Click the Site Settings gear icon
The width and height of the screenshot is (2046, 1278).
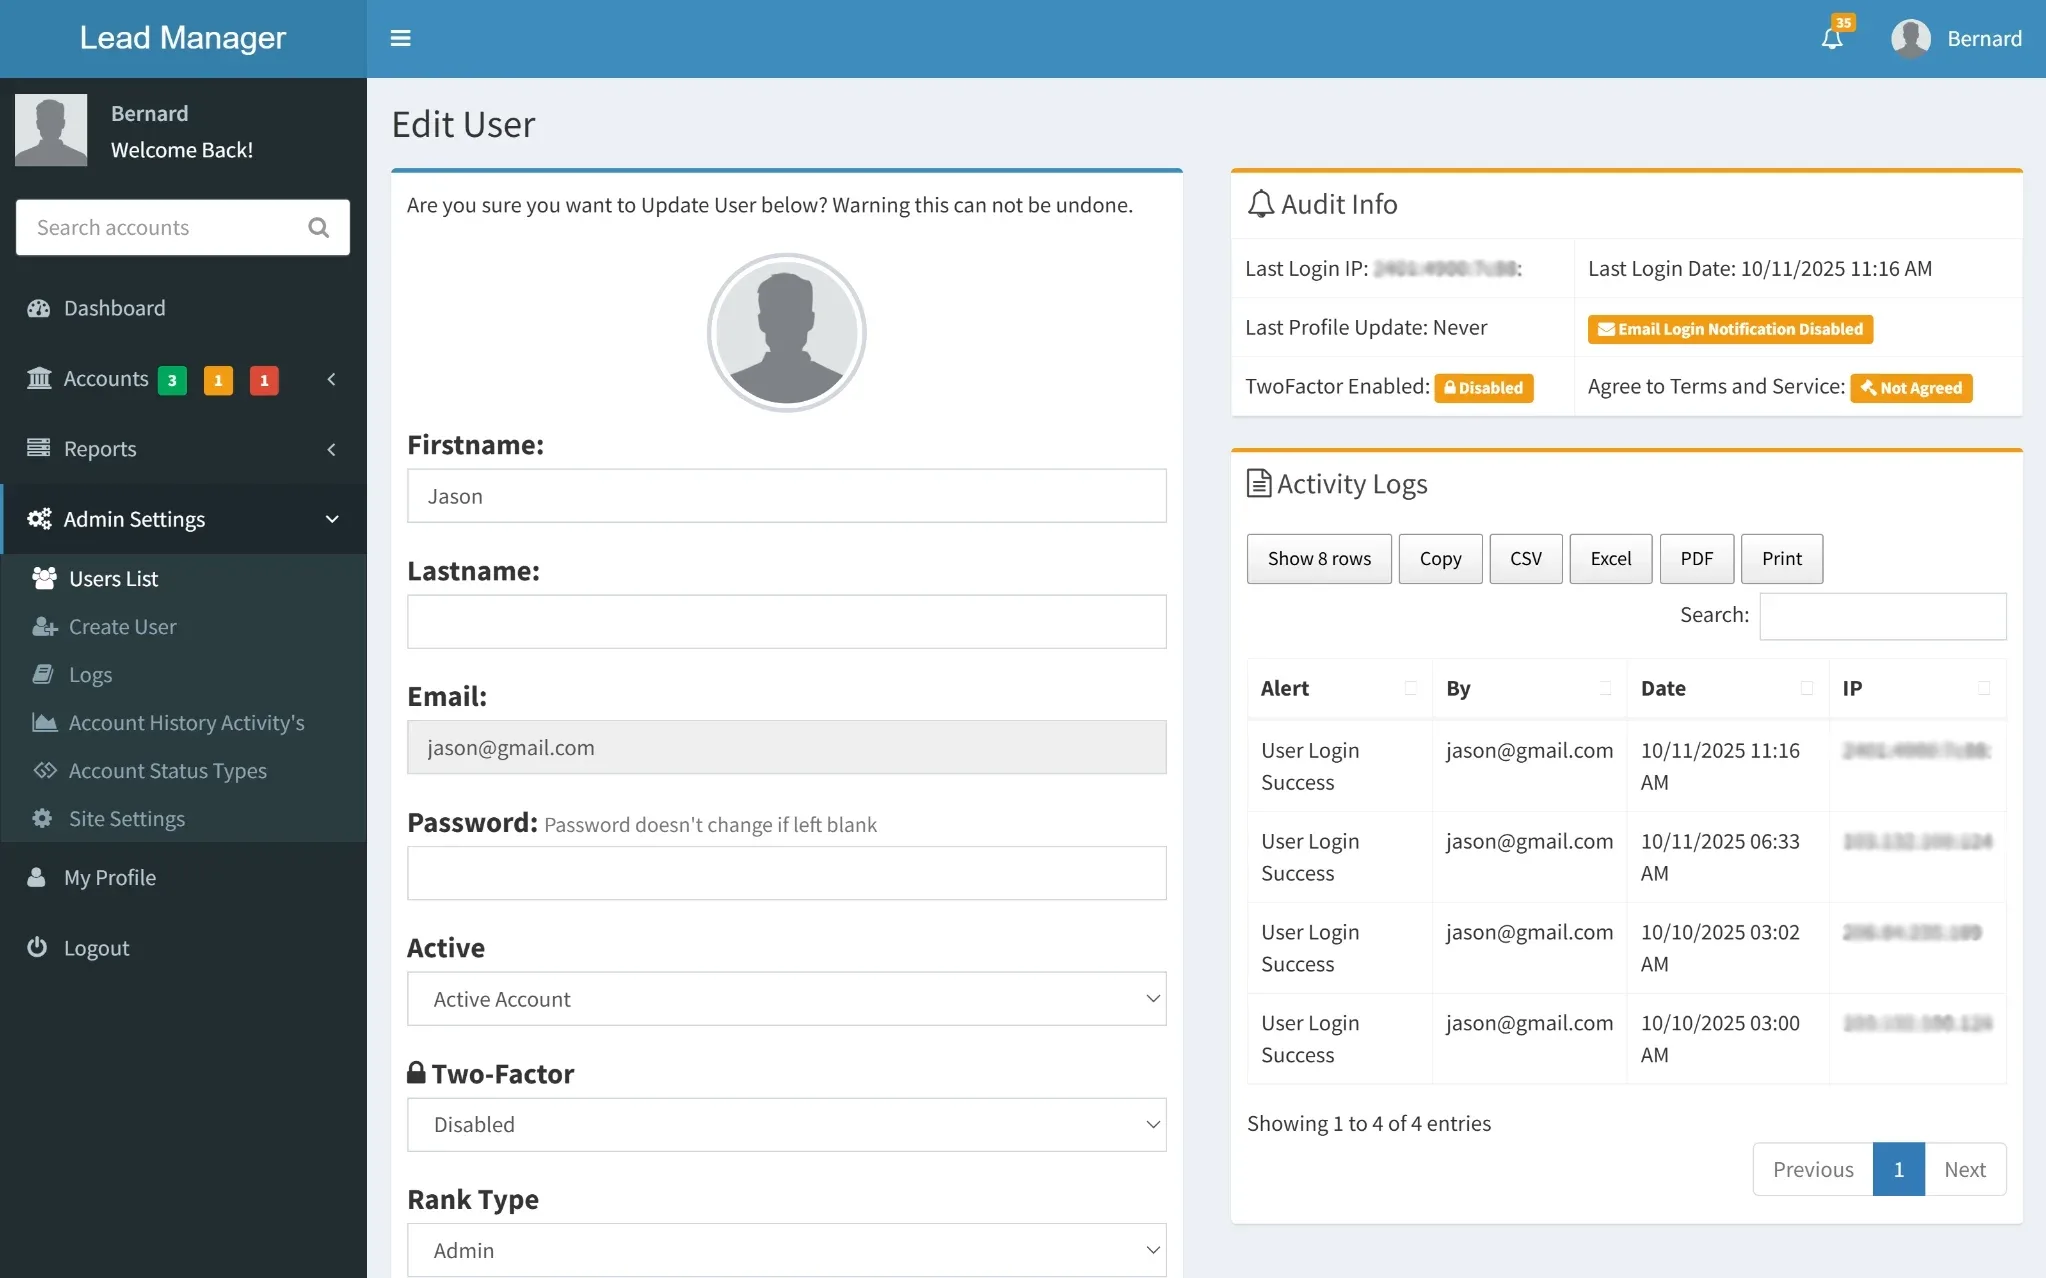(42, 818)
